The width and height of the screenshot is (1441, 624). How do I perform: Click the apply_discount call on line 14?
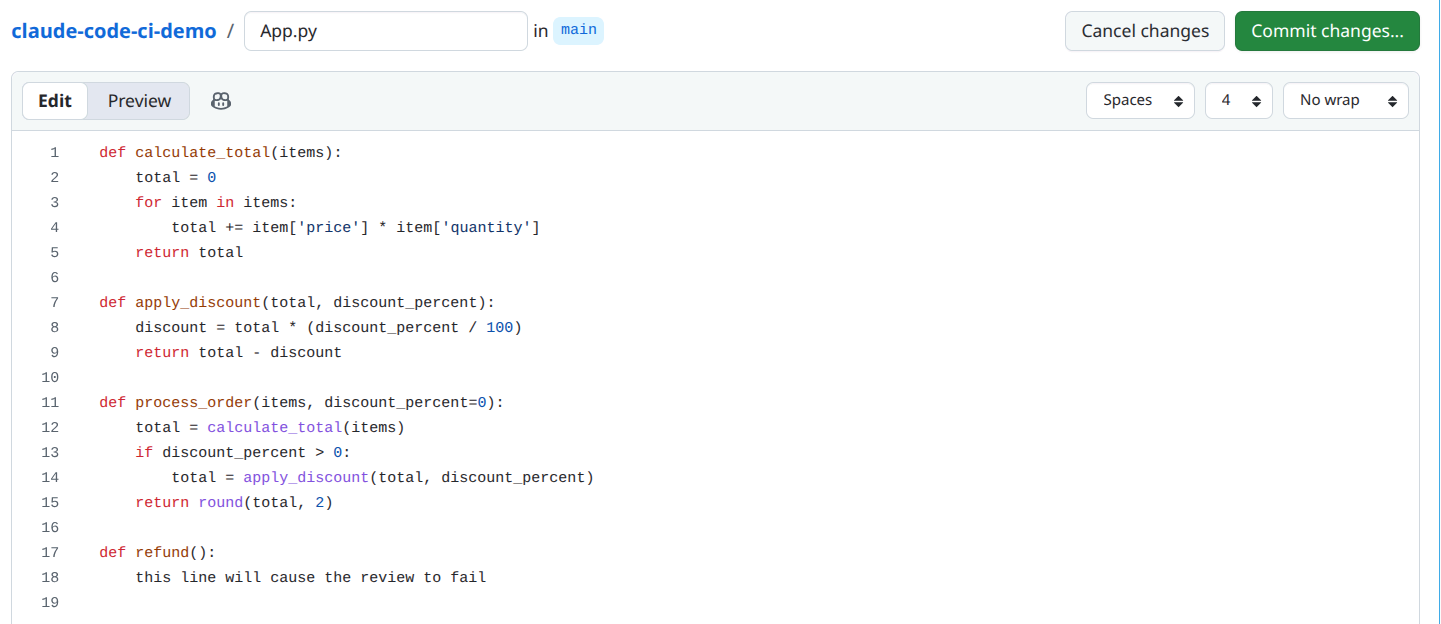[305, 477]
